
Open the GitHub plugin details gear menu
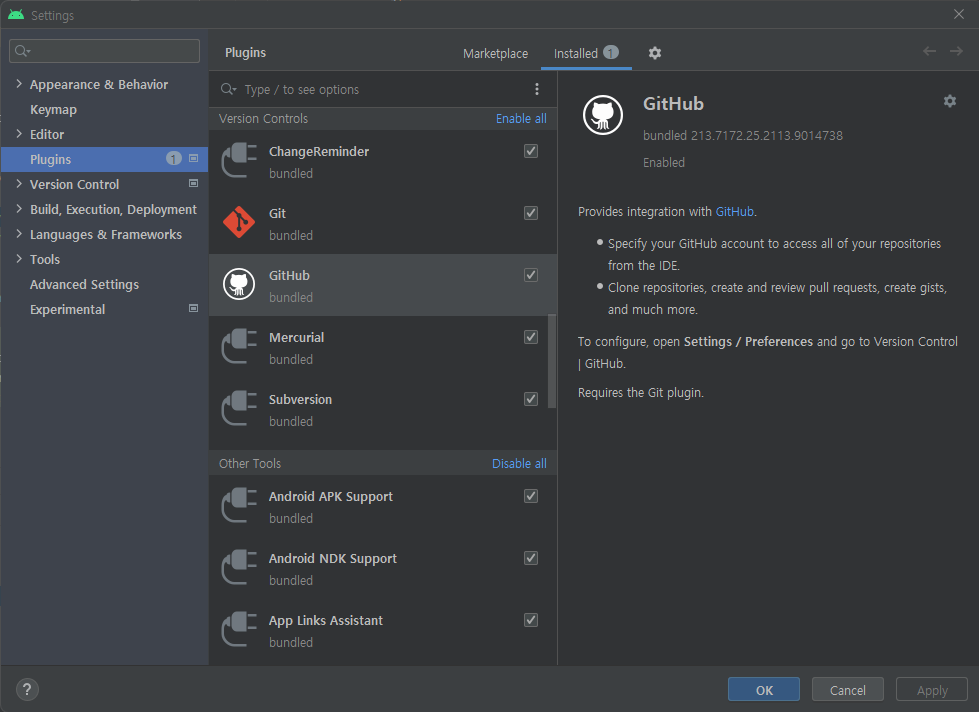tap(950, 101)
